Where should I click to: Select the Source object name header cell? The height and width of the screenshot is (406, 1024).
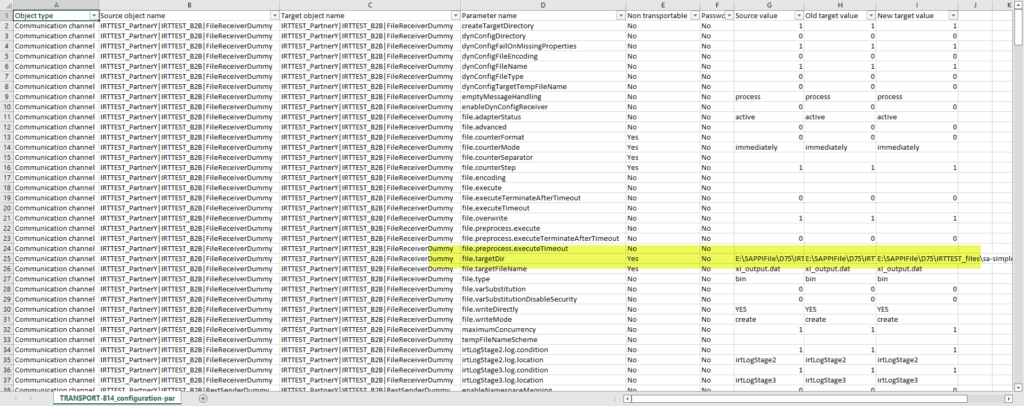click(x=189, y=15)
